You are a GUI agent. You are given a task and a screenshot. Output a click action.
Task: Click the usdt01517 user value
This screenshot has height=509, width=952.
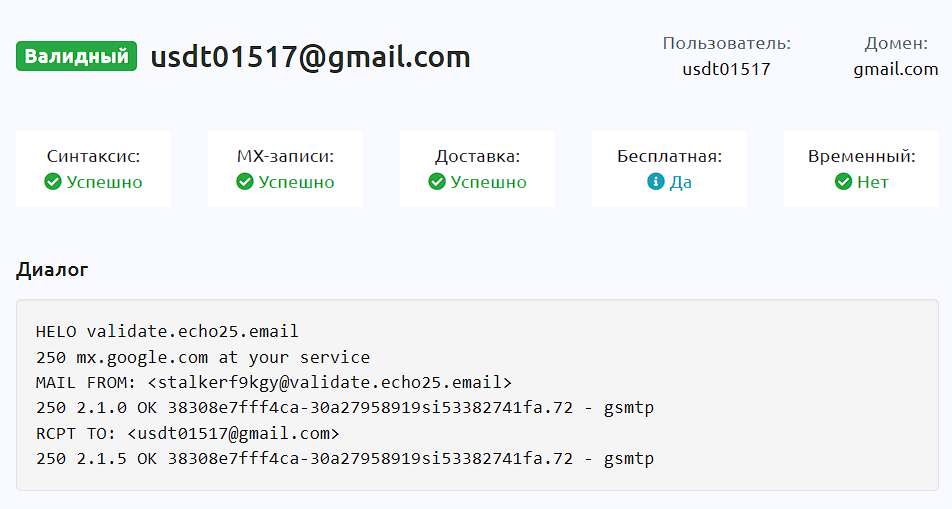[726, 69]
